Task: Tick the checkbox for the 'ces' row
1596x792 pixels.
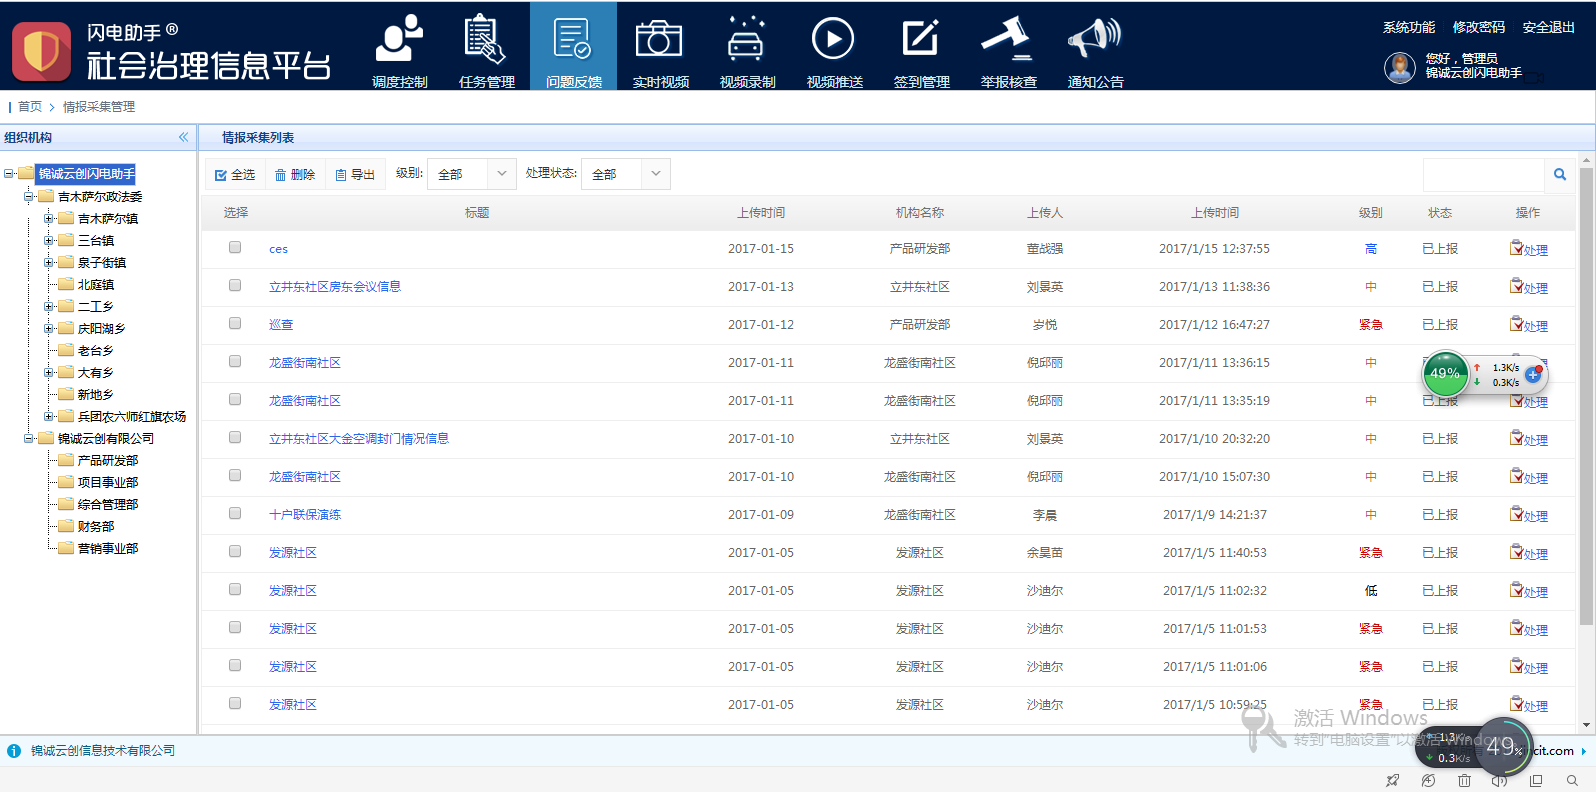Action: (x=235, y=248)
